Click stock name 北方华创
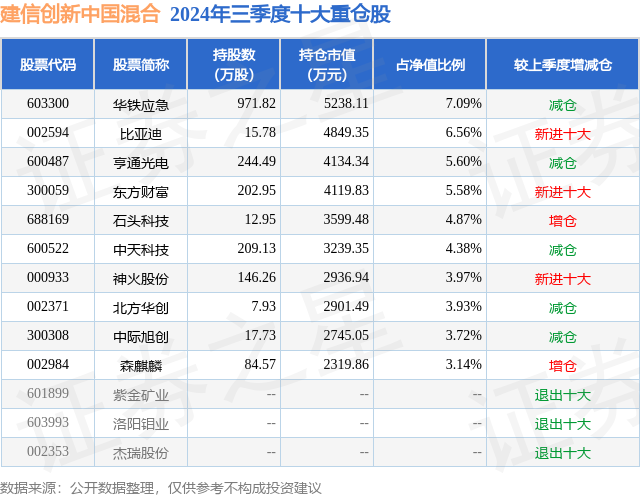This screenshot has width=640, height=497. tap(141, 308)
